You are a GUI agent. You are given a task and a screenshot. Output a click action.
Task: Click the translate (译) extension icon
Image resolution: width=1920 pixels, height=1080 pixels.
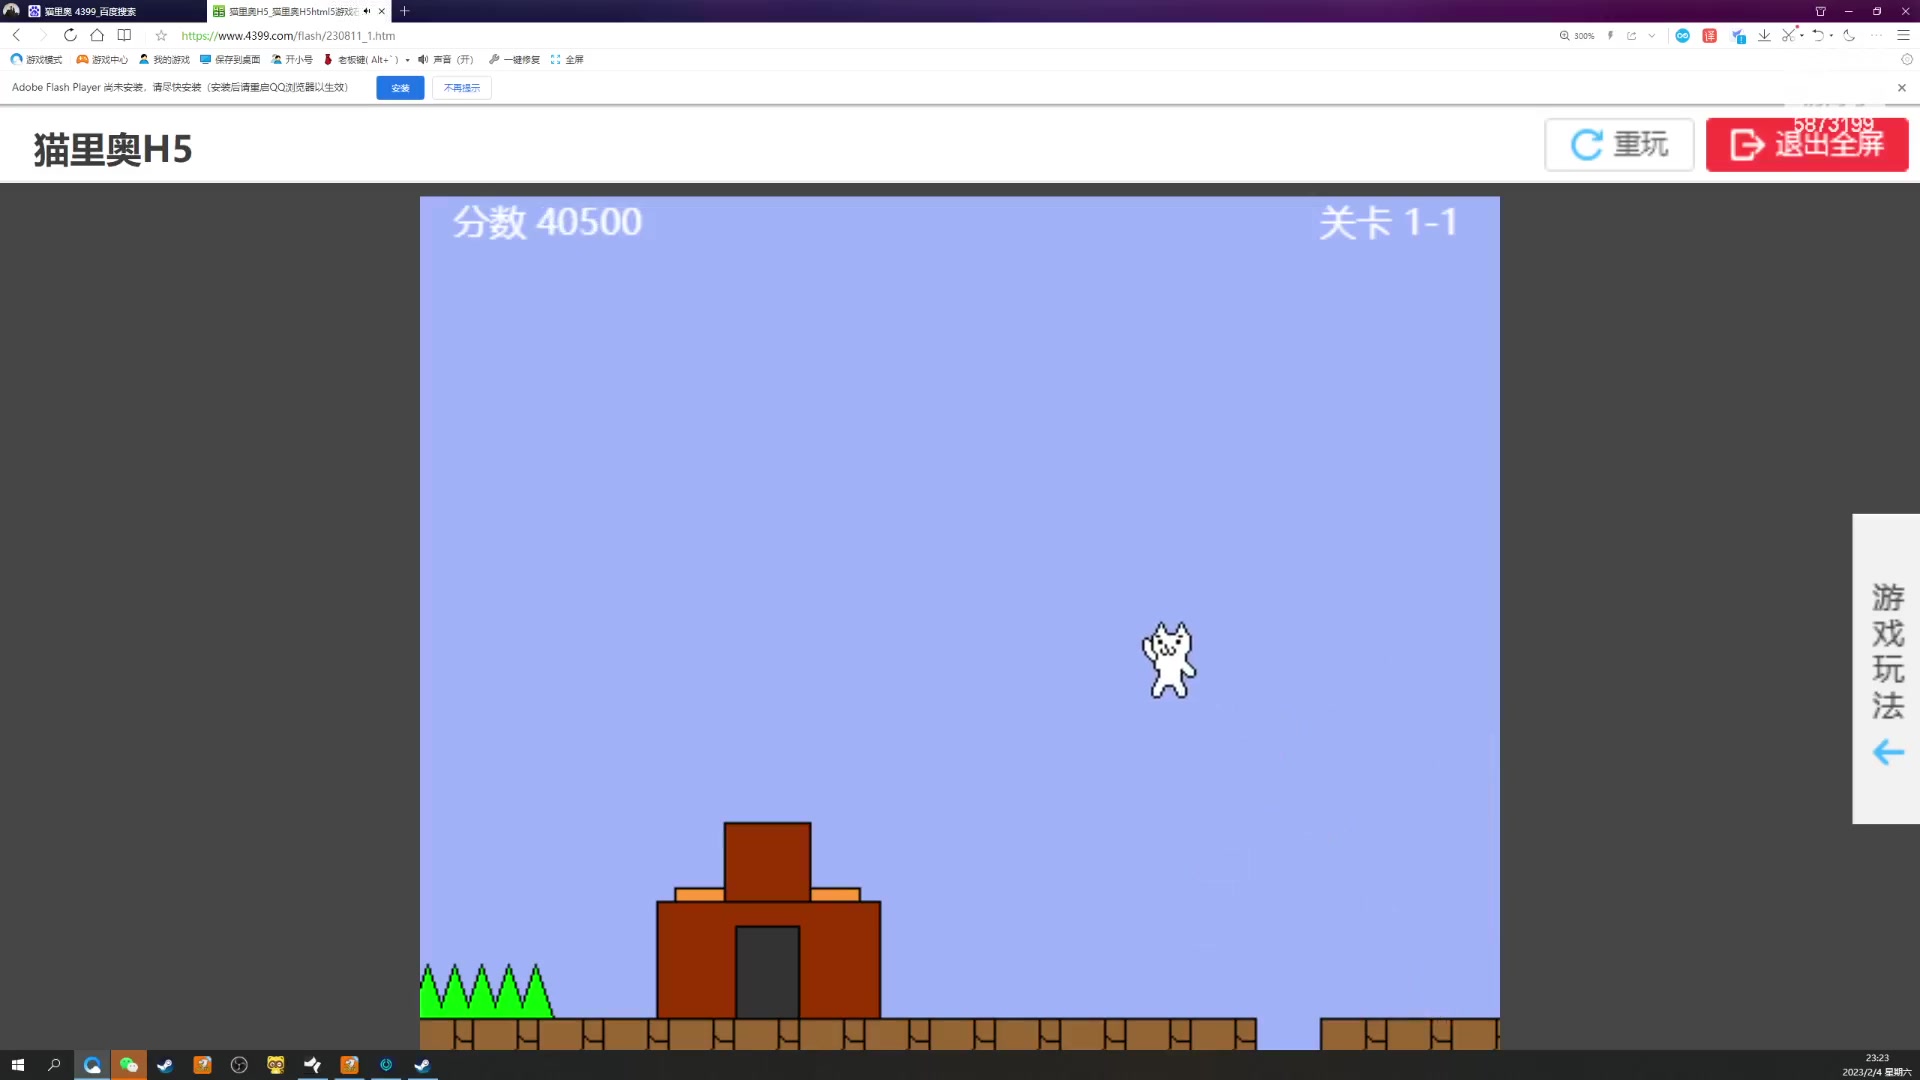click(1710, 36)
